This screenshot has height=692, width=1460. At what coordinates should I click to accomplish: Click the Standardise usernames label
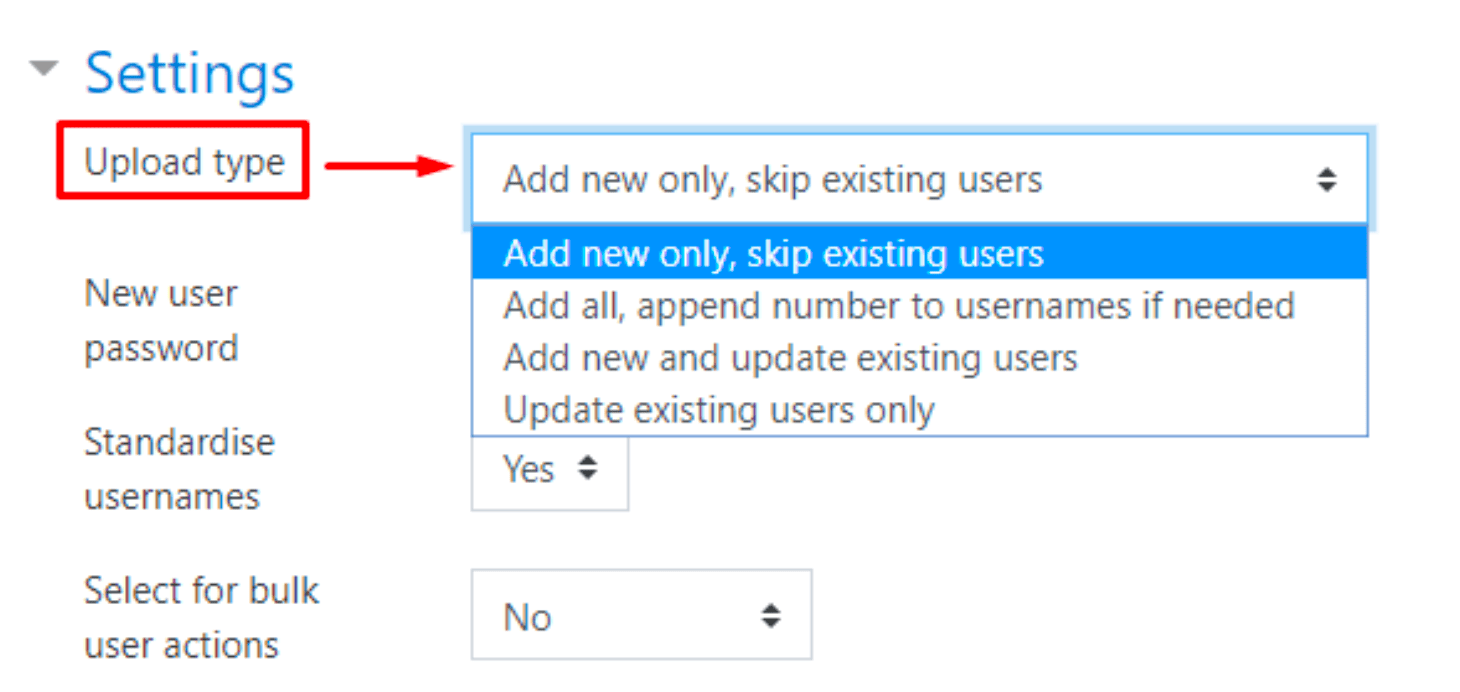179,469
